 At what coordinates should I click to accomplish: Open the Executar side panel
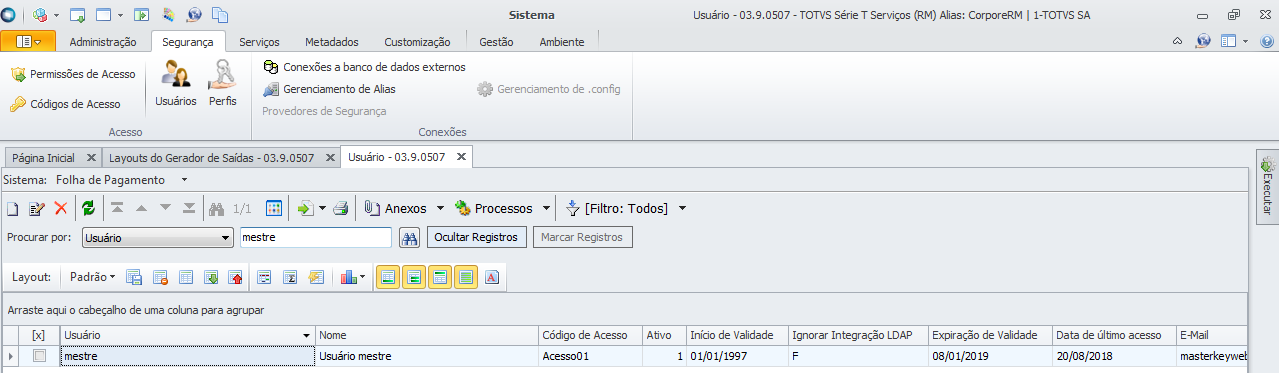[x=1267, y=186]
